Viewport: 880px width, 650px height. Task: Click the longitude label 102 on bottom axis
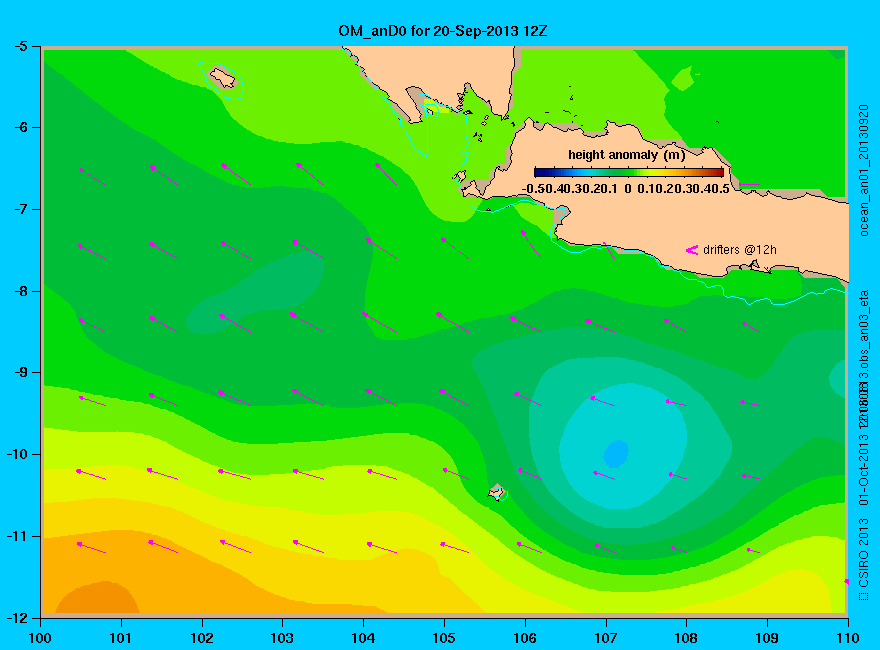[x=201, y=638]
